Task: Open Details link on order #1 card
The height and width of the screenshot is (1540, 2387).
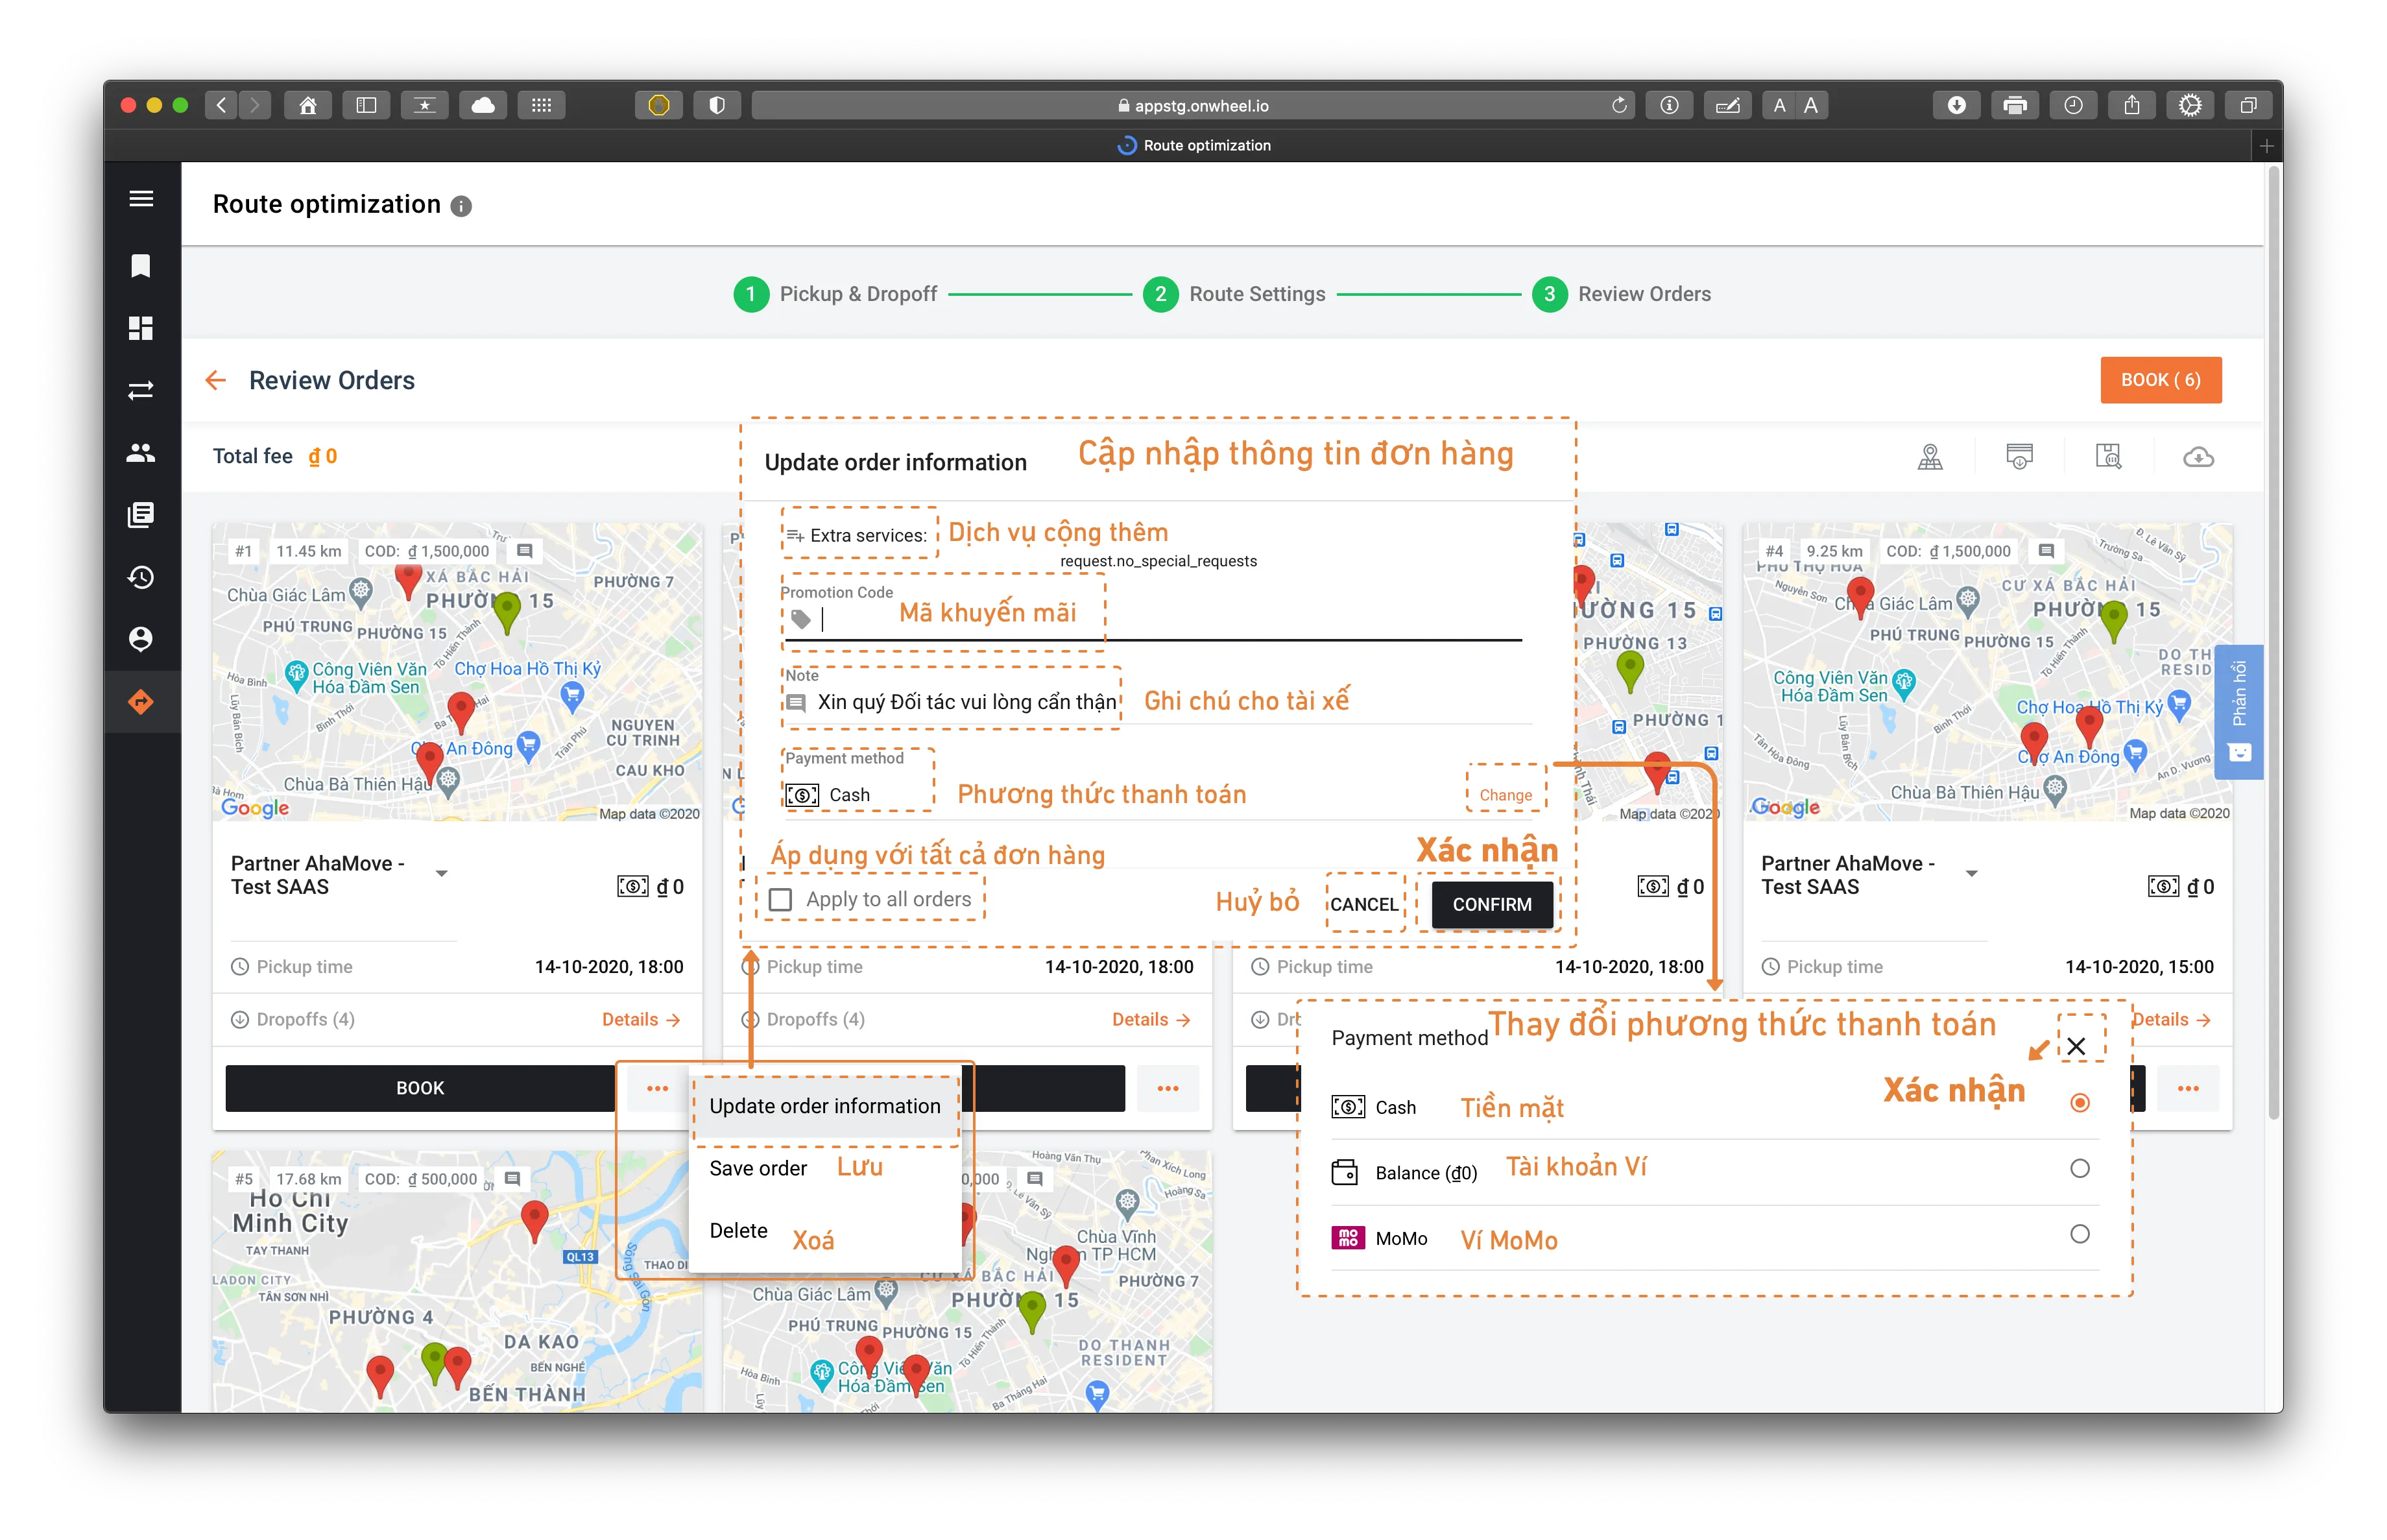Action: (x=641, y=1020)
